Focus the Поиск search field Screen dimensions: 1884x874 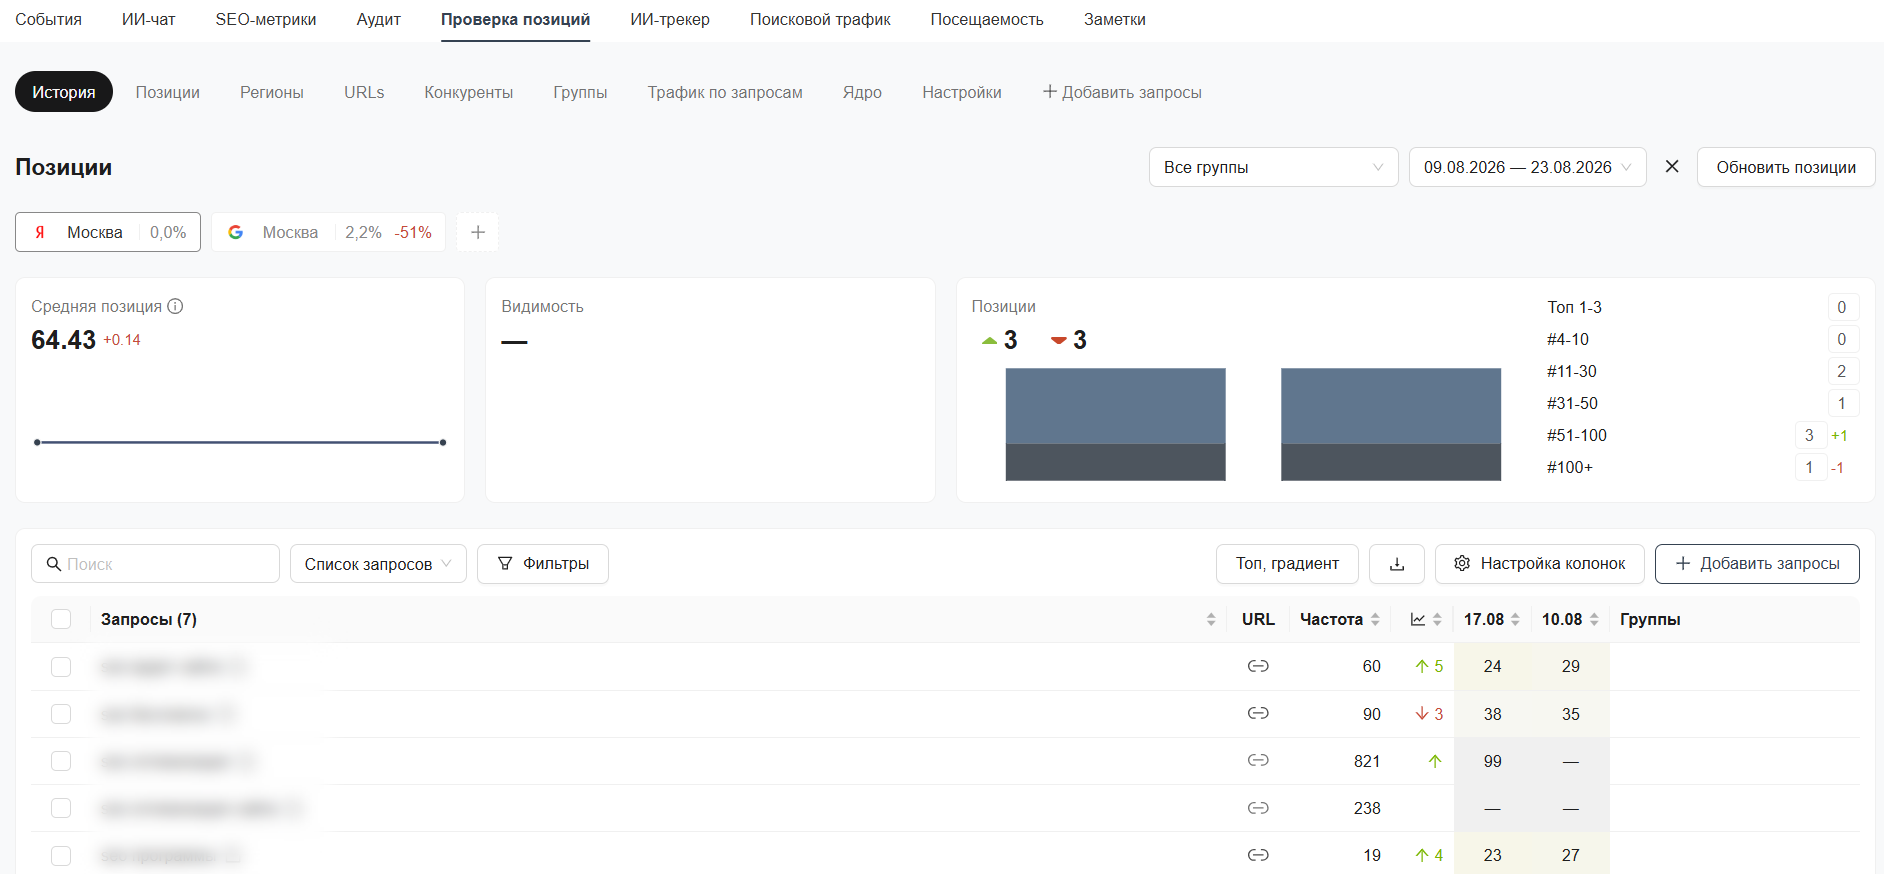(155, 564)
